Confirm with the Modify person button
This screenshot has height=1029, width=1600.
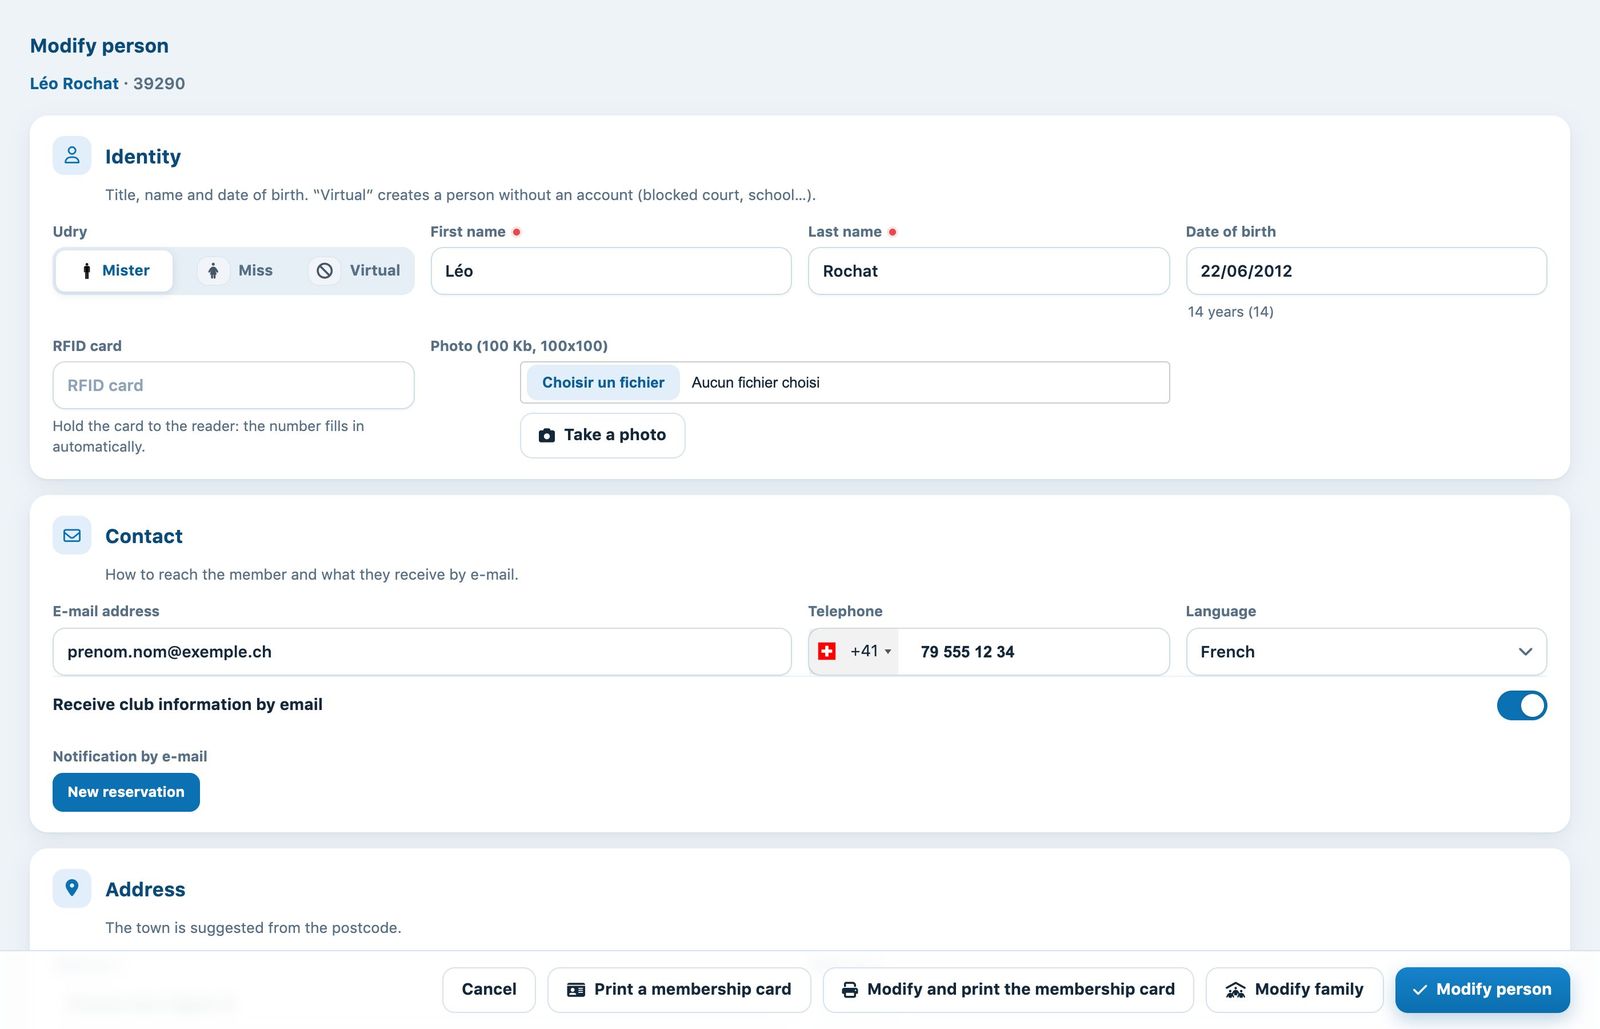(x=1482, y=990)
